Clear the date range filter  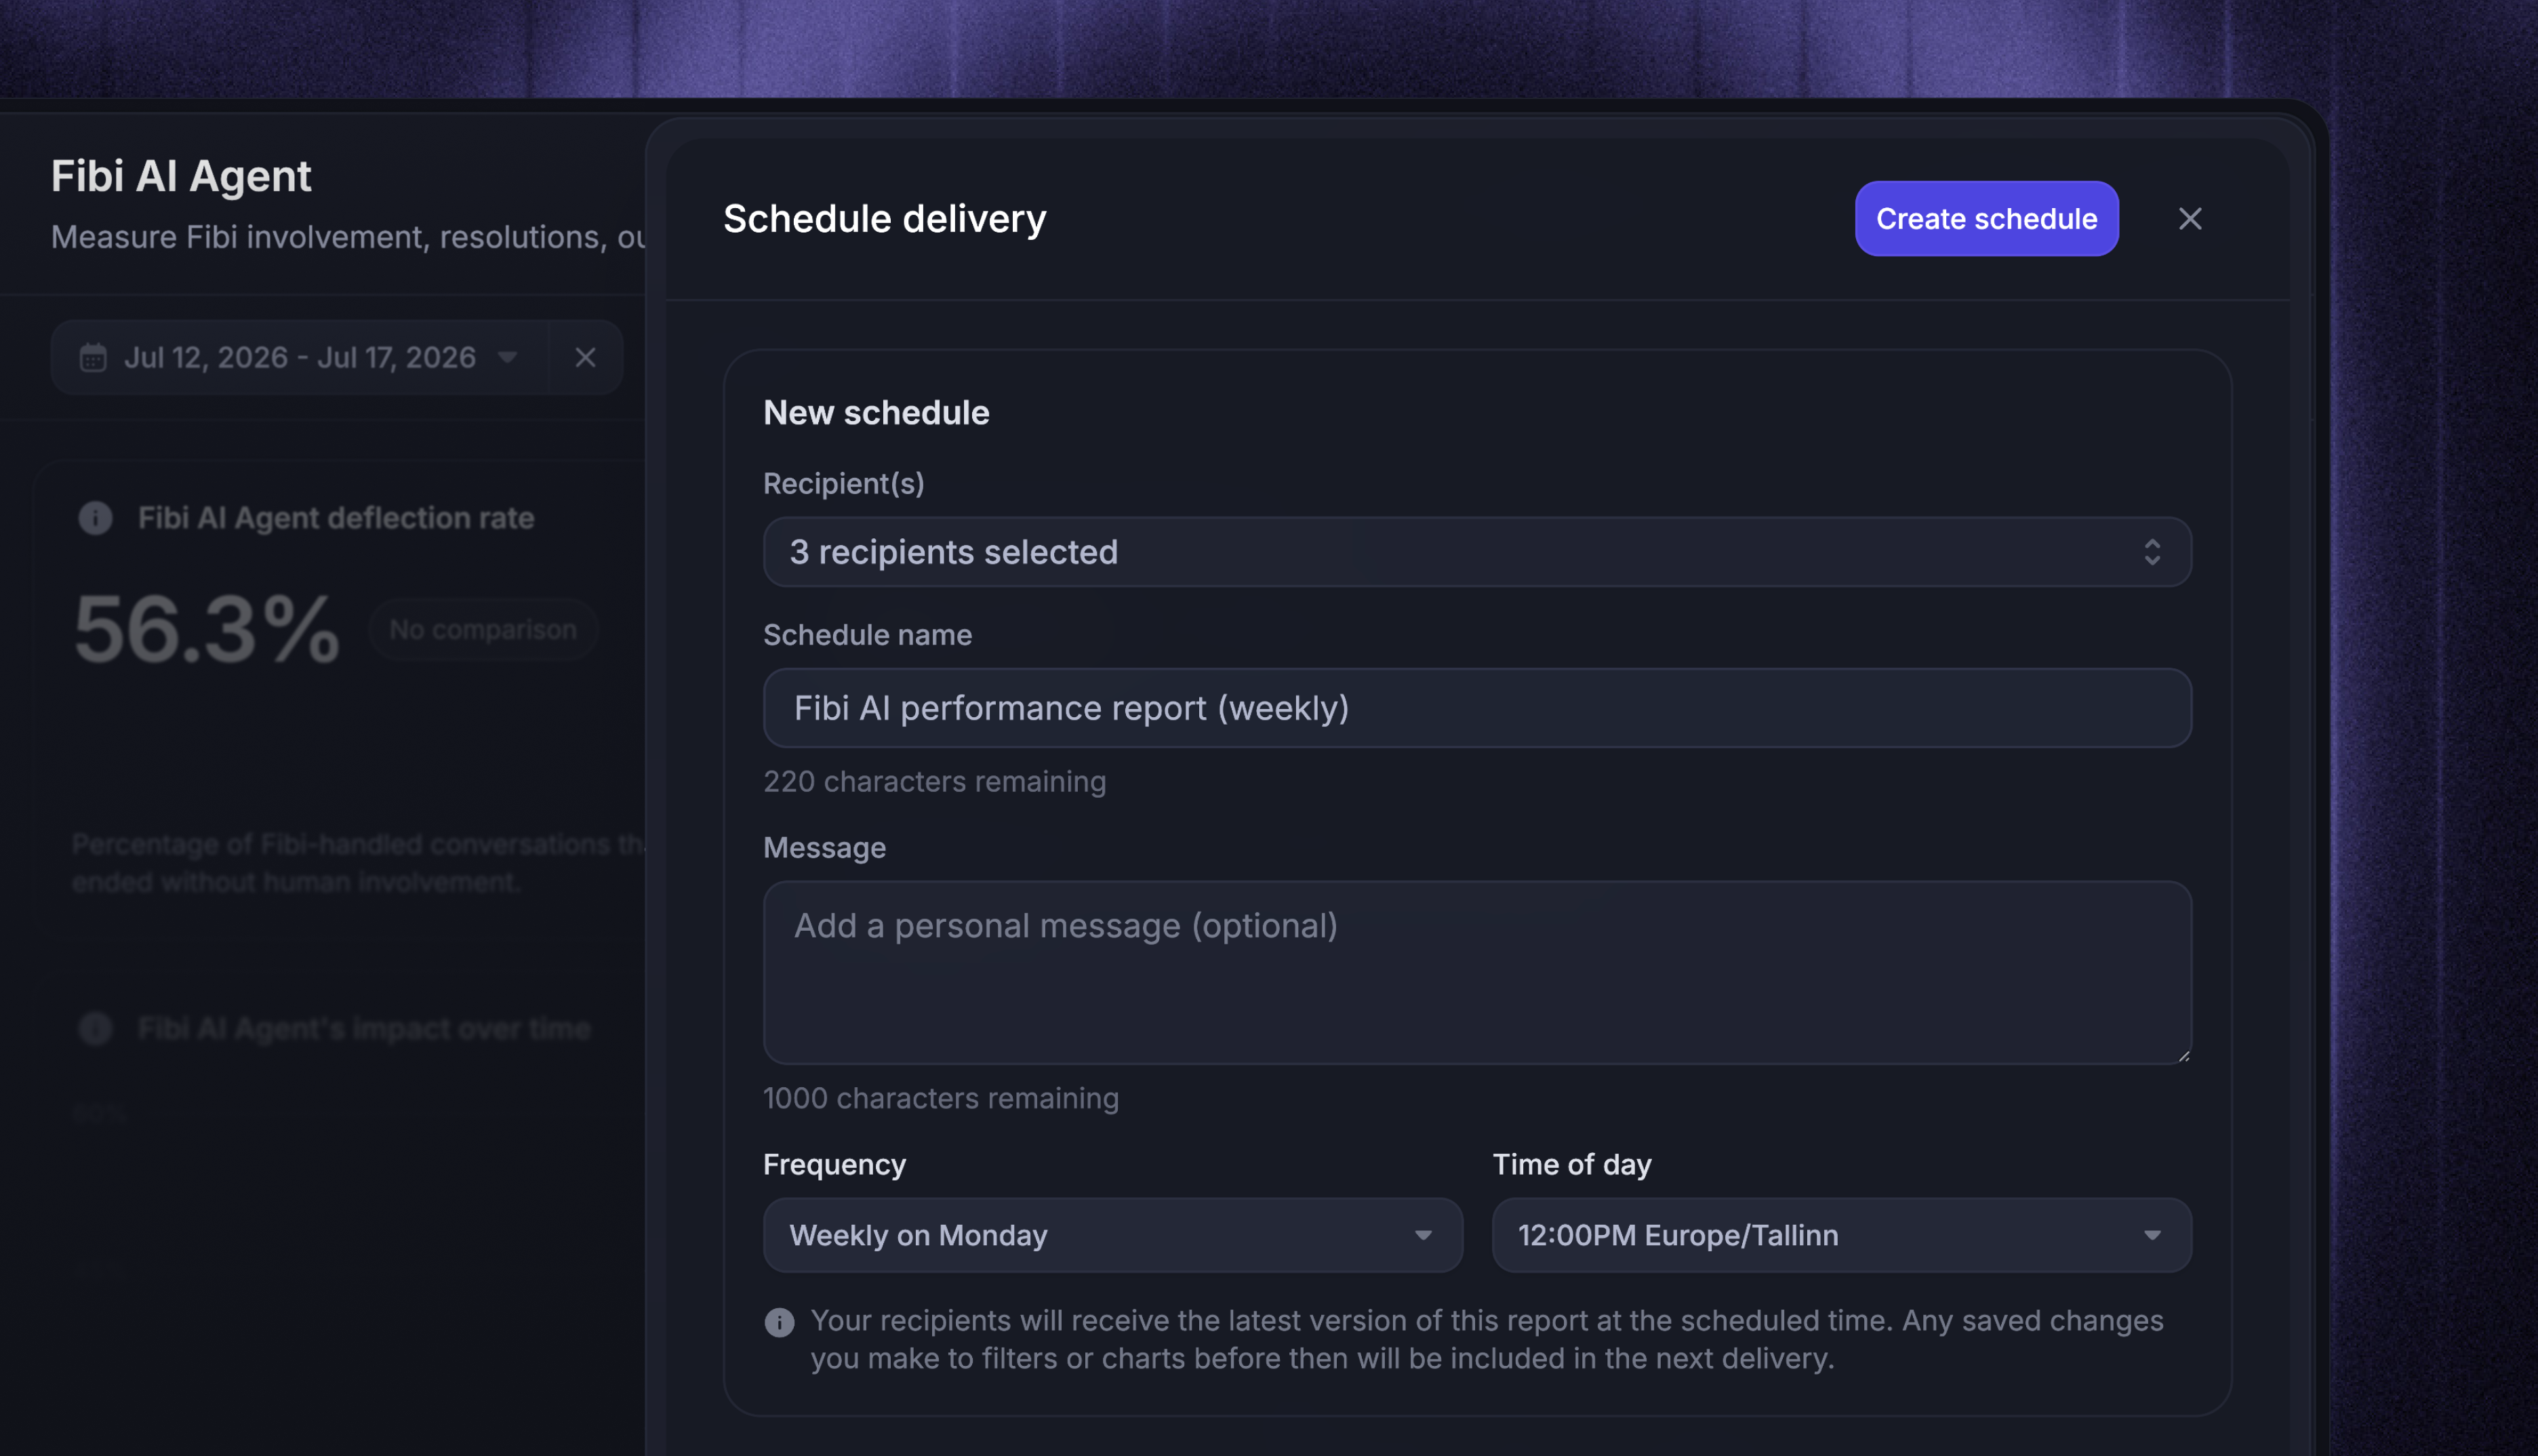coord(585,357)
